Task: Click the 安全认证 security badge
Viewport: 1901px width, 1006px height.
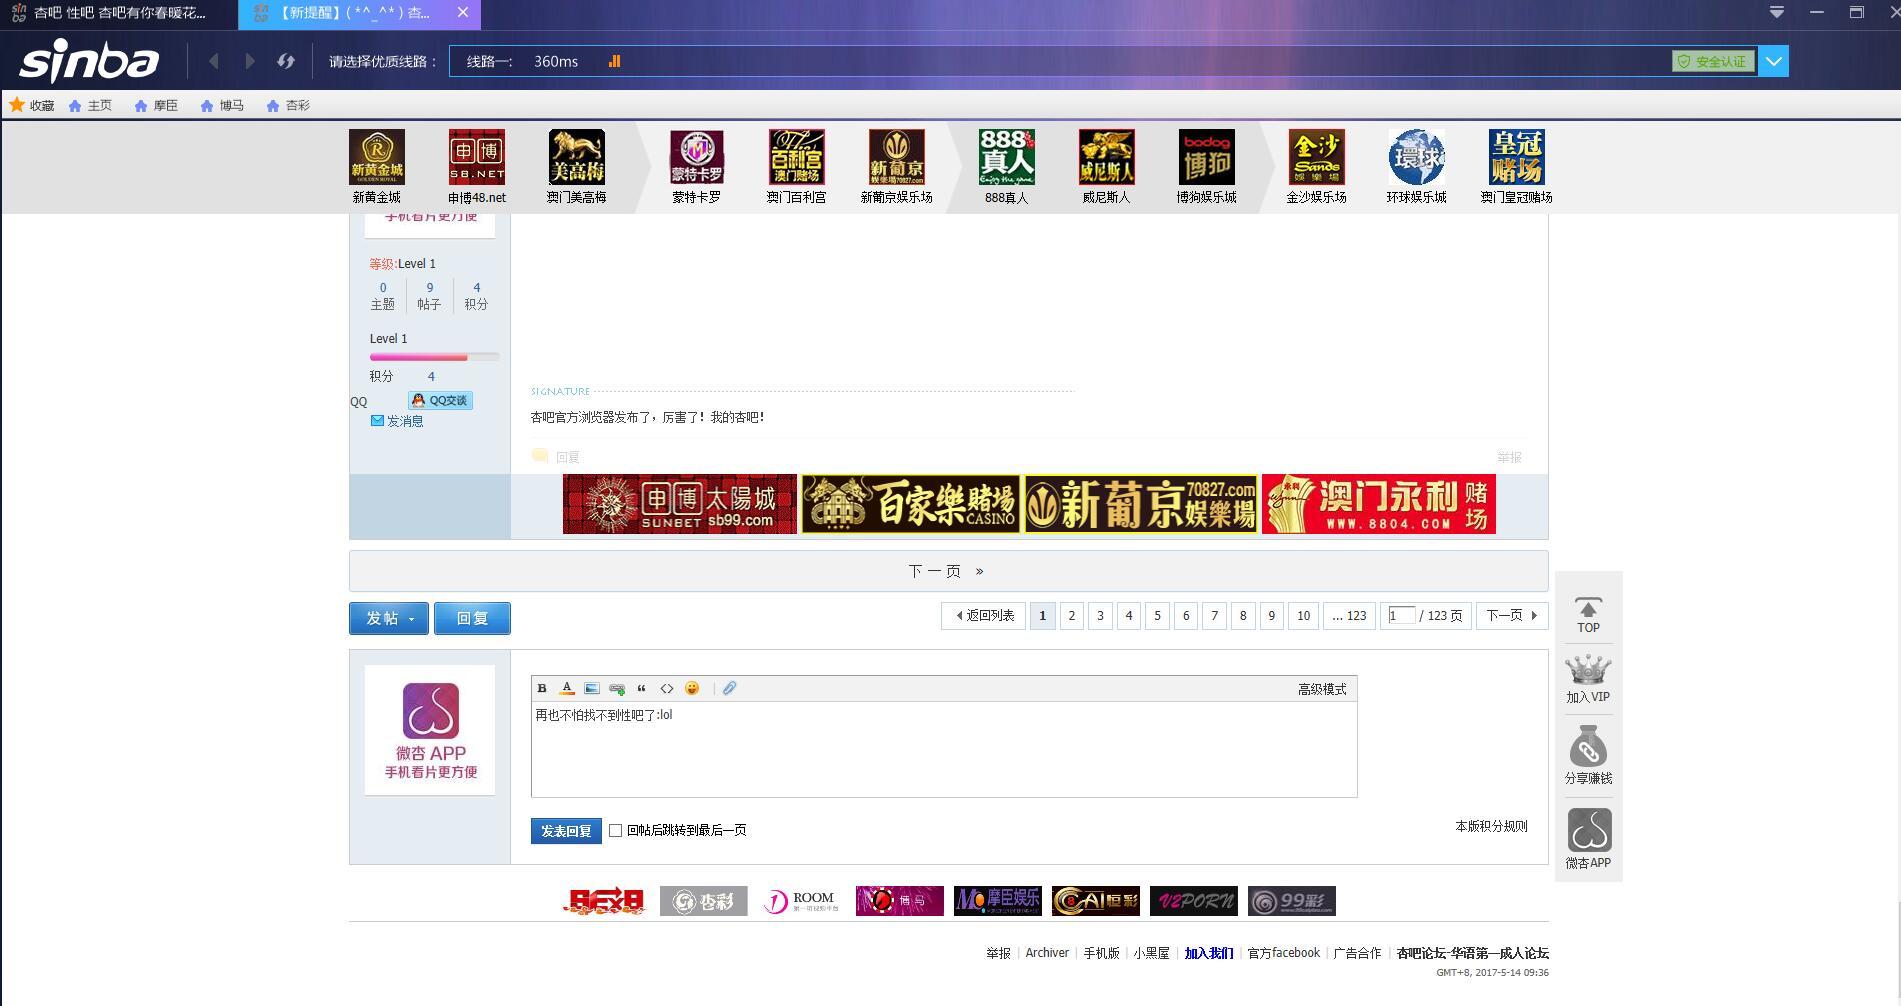Action: click(1713, 61)
